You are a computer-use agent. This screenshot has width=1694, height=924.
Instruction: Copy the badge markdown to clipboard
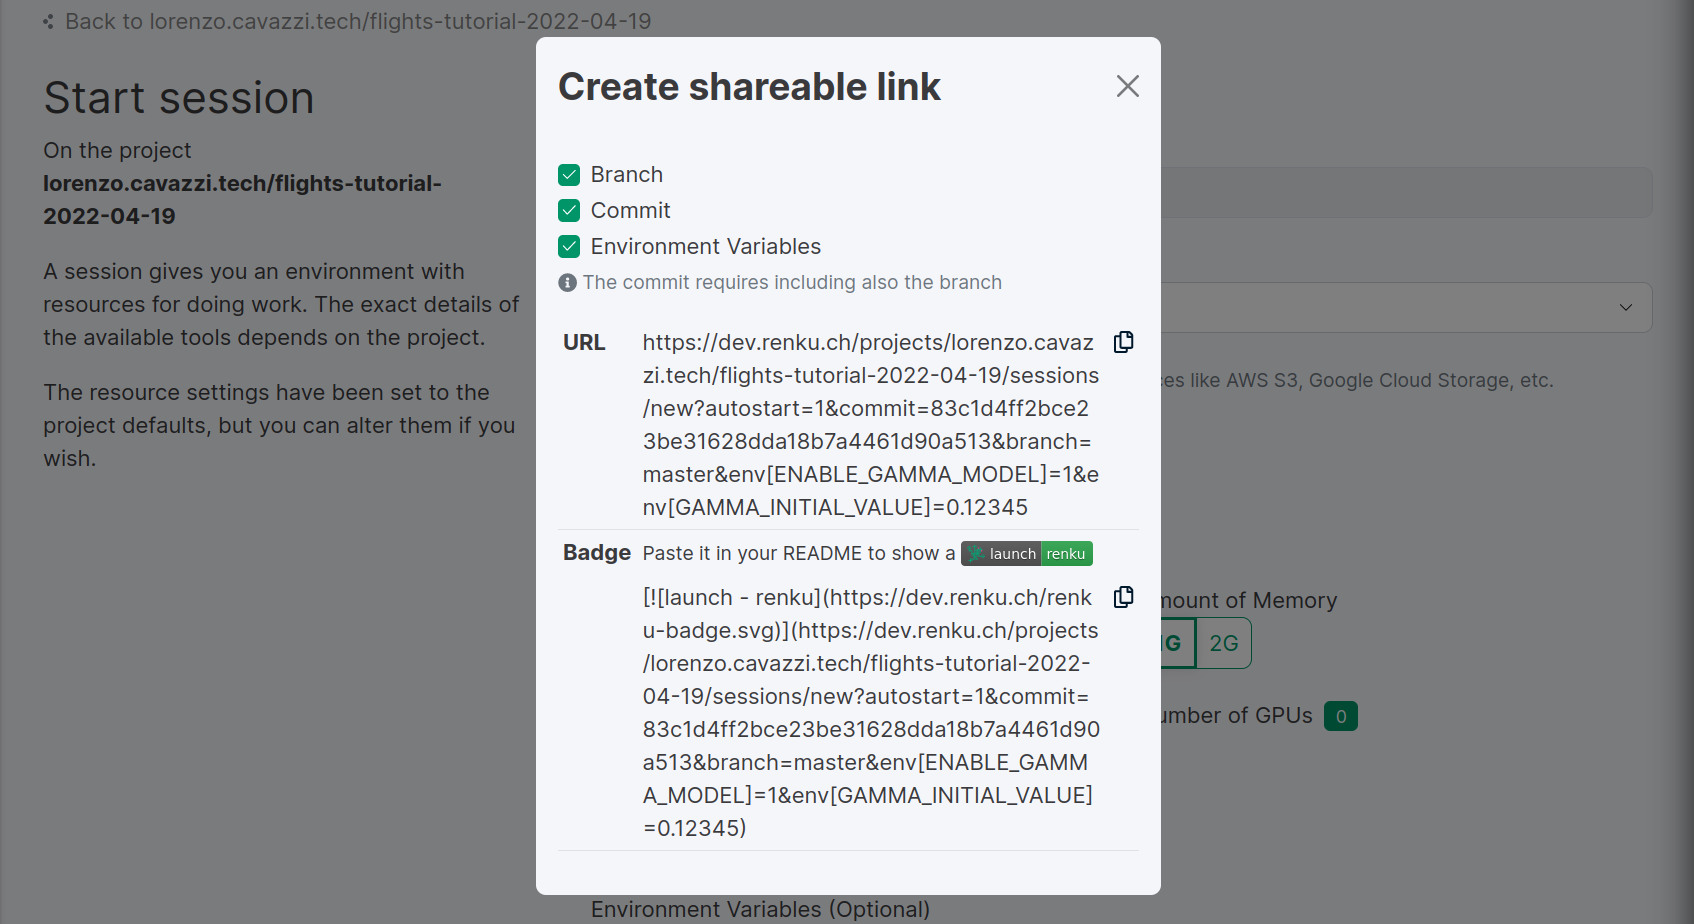point(1124,597)
